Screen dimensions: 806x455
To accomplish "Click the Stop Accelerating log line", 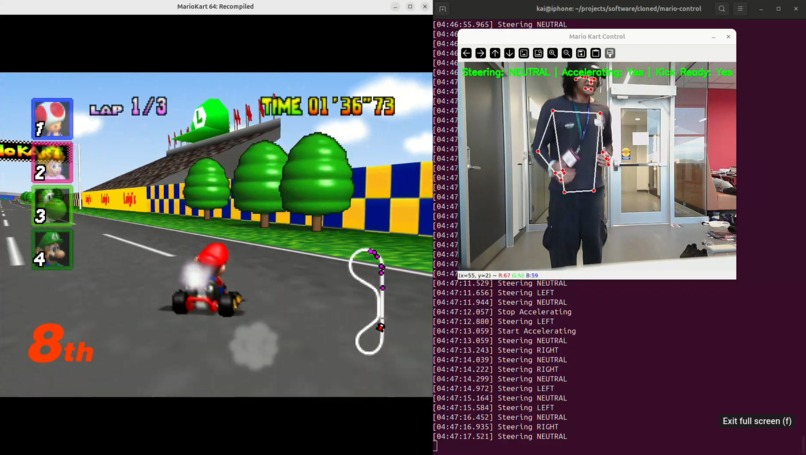I will click(x=502, y=312).
